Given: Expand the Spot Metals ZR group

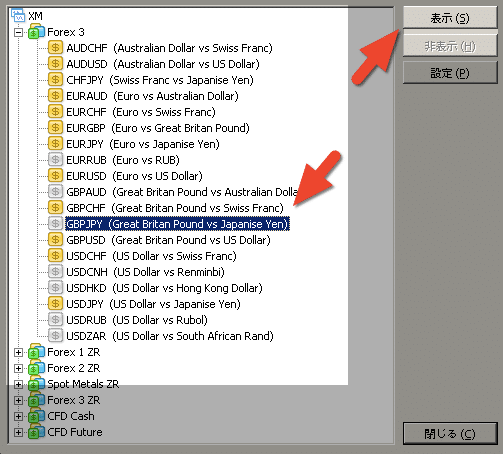Looking at the screenshot, I should click(18, 384).
